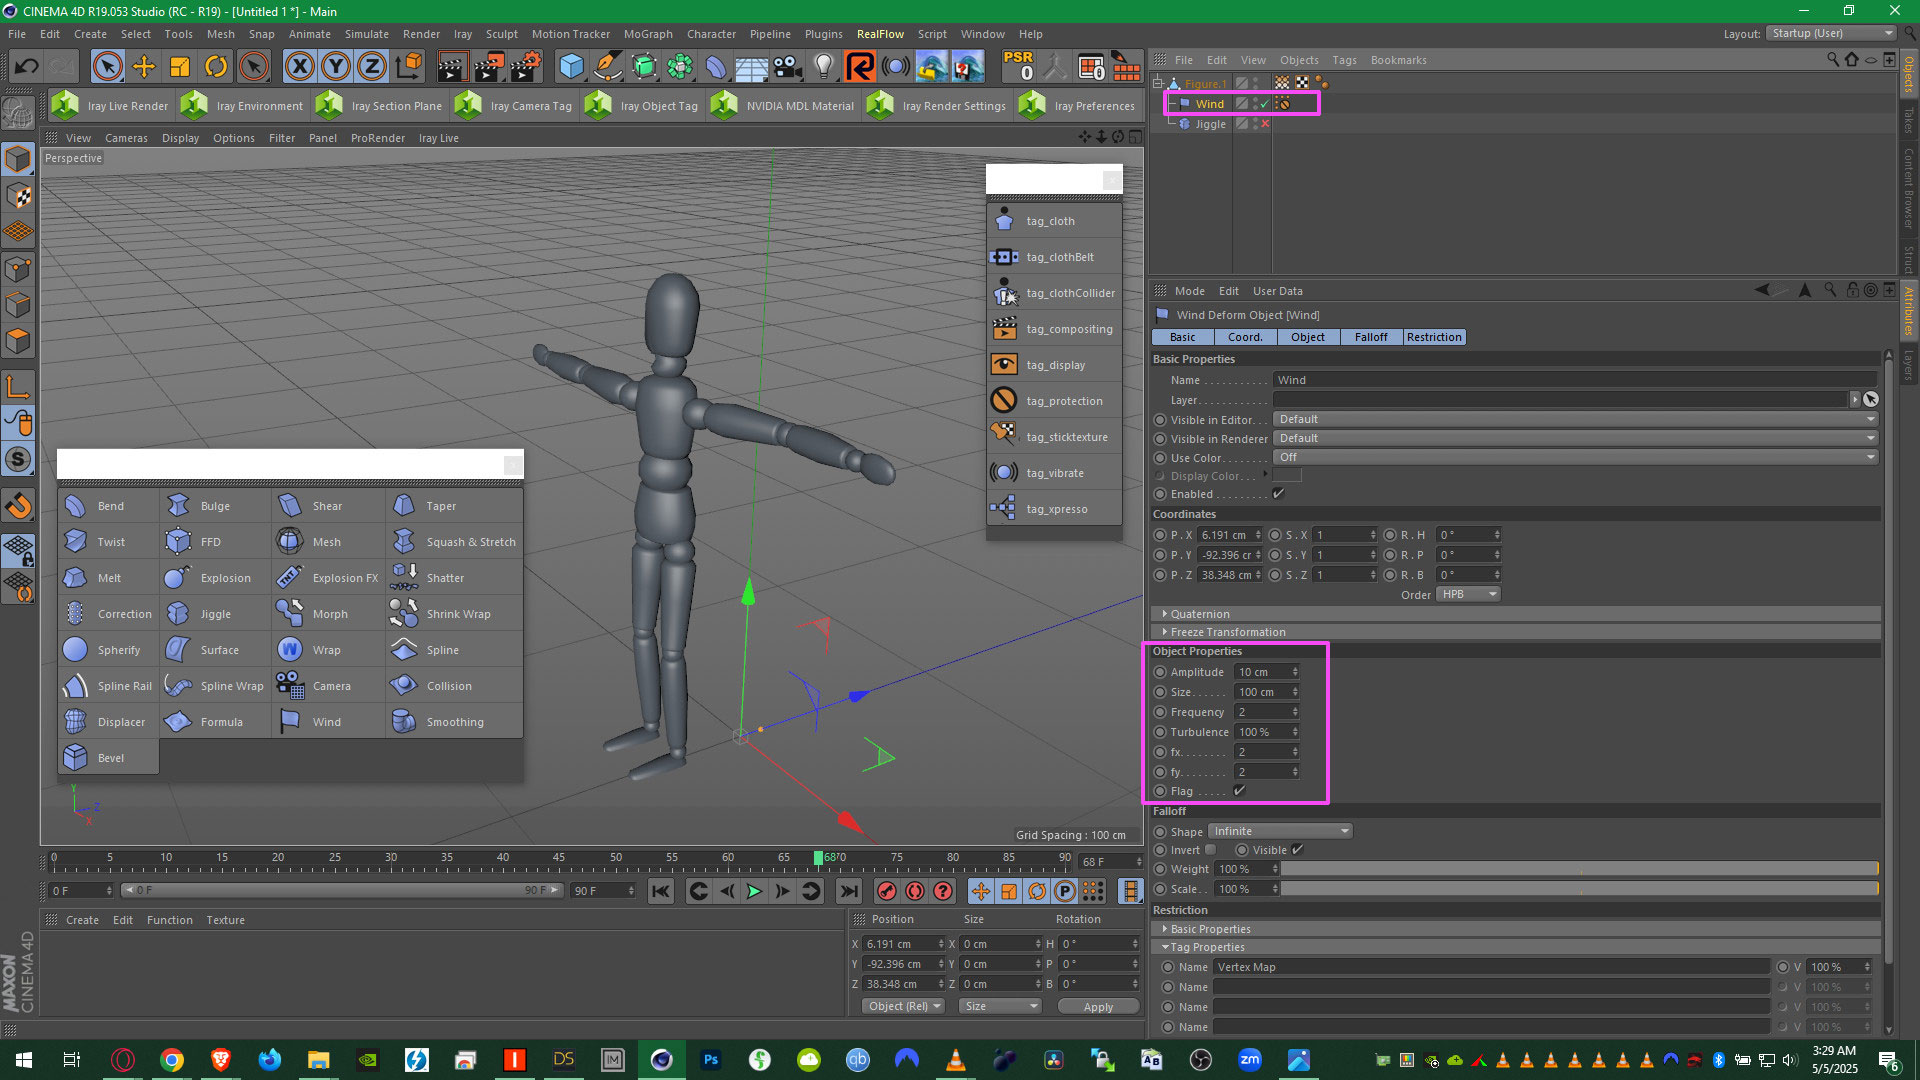Activate the Move tool
1920x1080 pixels.
click(144, 67)
